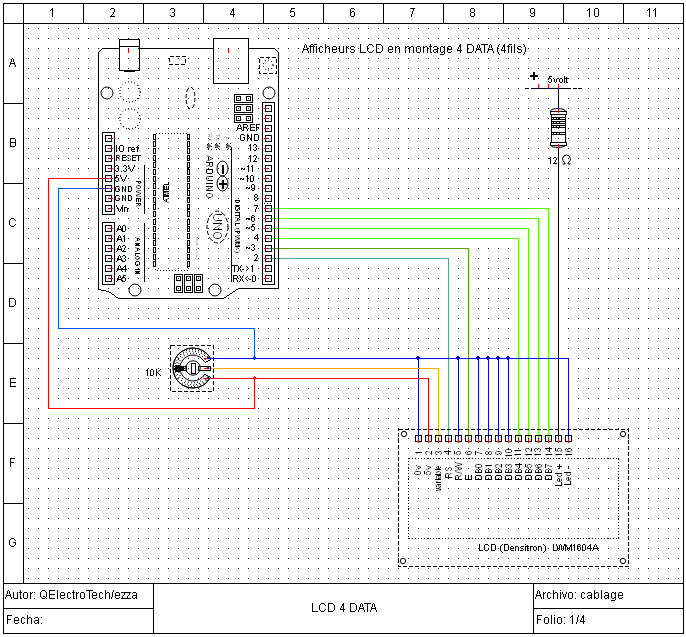The image size is (686, 637).
Task: Click 'Autor: QElectroTech/ezza' title block cell
Action: point(78,595)
